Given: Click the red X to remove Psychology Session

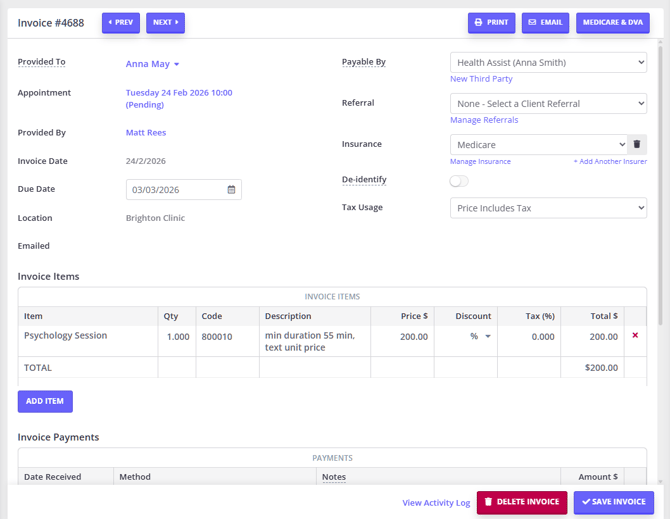Looking at the screenshot, I should 635,336.
